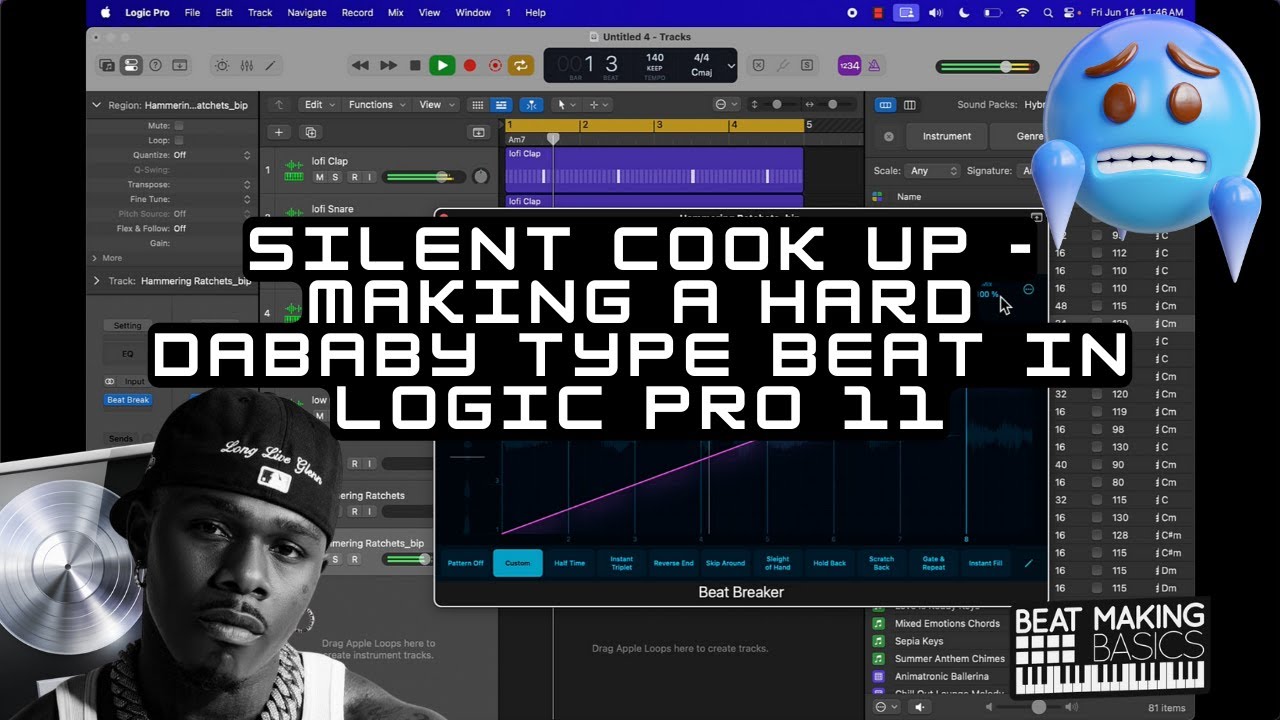Click the Instrument button in loop browser
Image resolution: width=1280 pixels, height=720 pixels.
tap(947, 136)
